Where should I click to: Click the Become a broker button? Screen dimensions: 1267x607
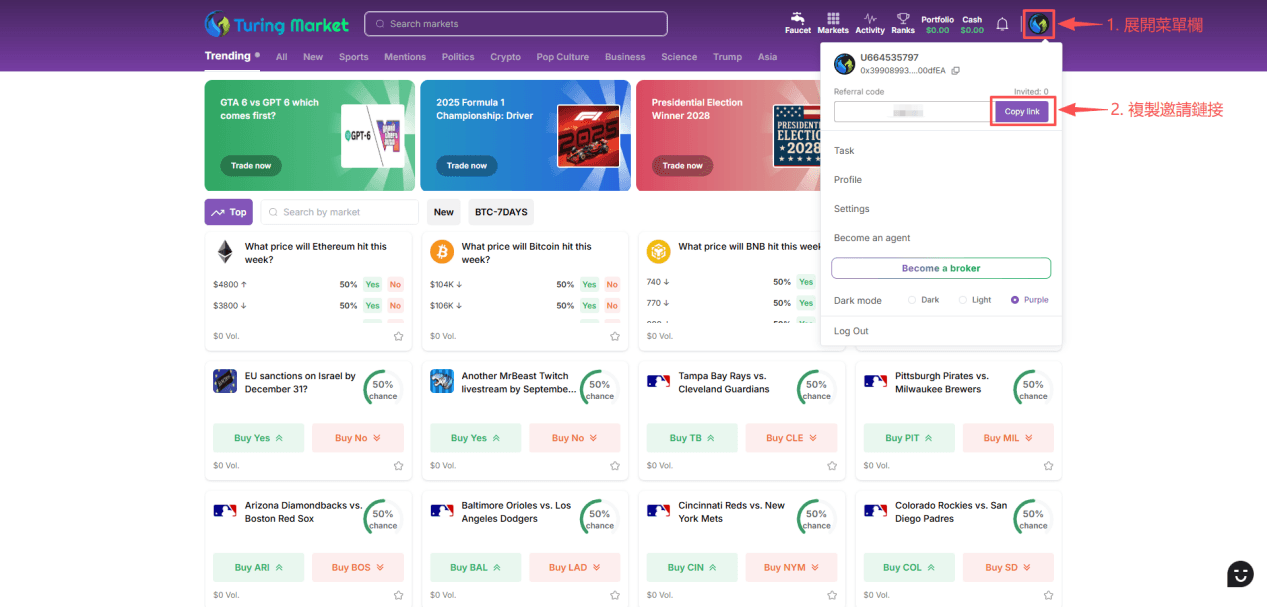pyautogui.click(x=941, y=268)
